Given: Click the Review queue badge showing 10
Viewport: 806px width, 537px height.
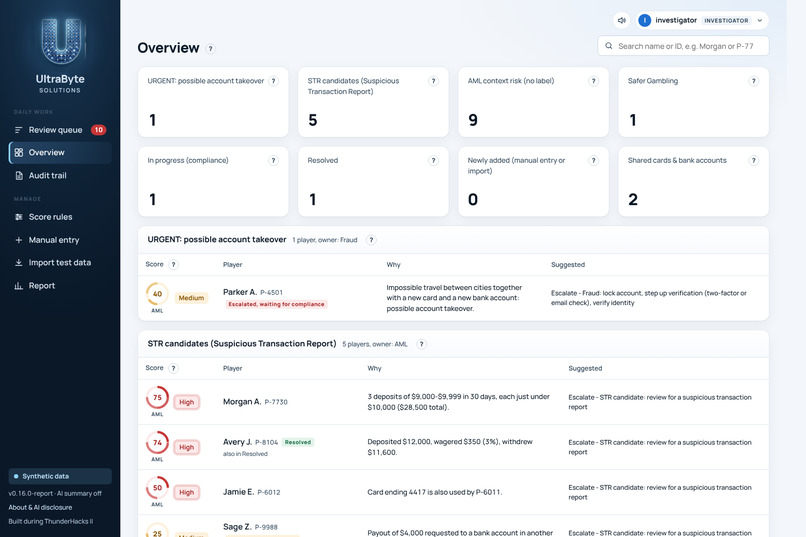Looking at the screenshot, I should (98, 130).
